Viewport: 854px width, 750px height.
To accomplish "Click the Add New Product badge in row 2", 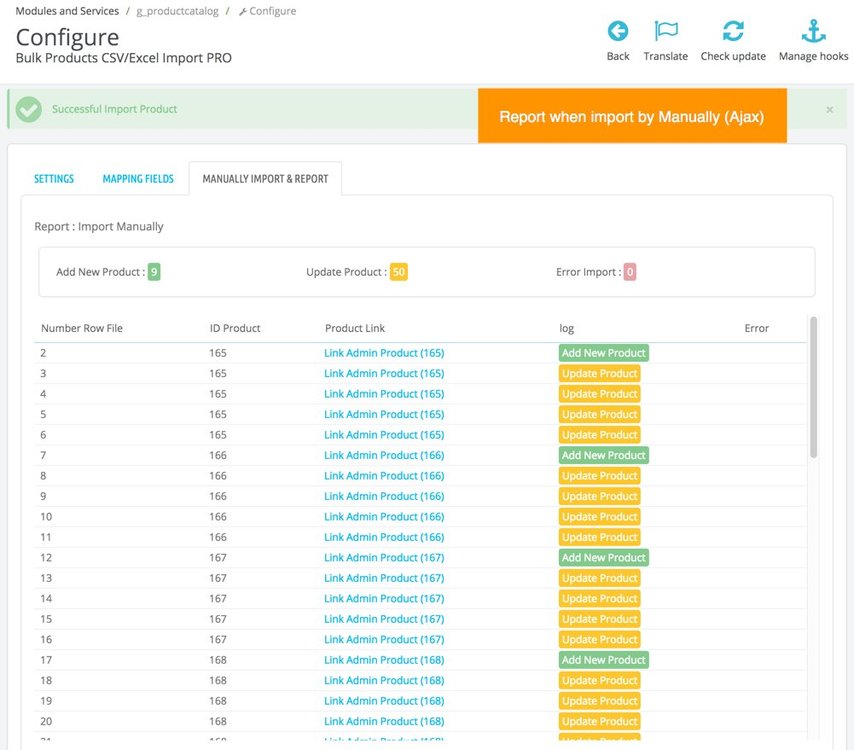I will [x=603, y=353].
